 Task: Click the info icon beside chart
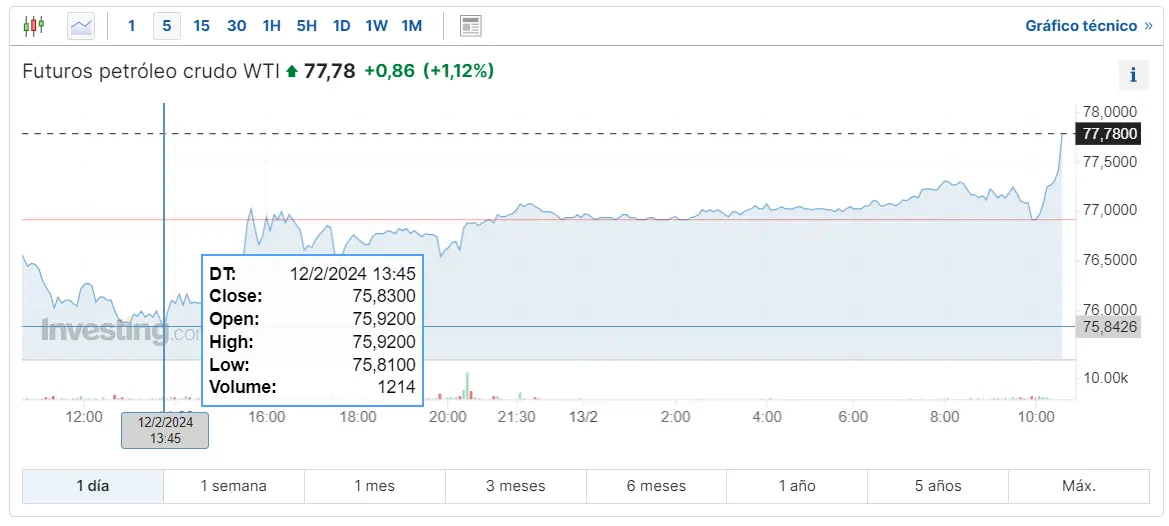(1133, 75)
